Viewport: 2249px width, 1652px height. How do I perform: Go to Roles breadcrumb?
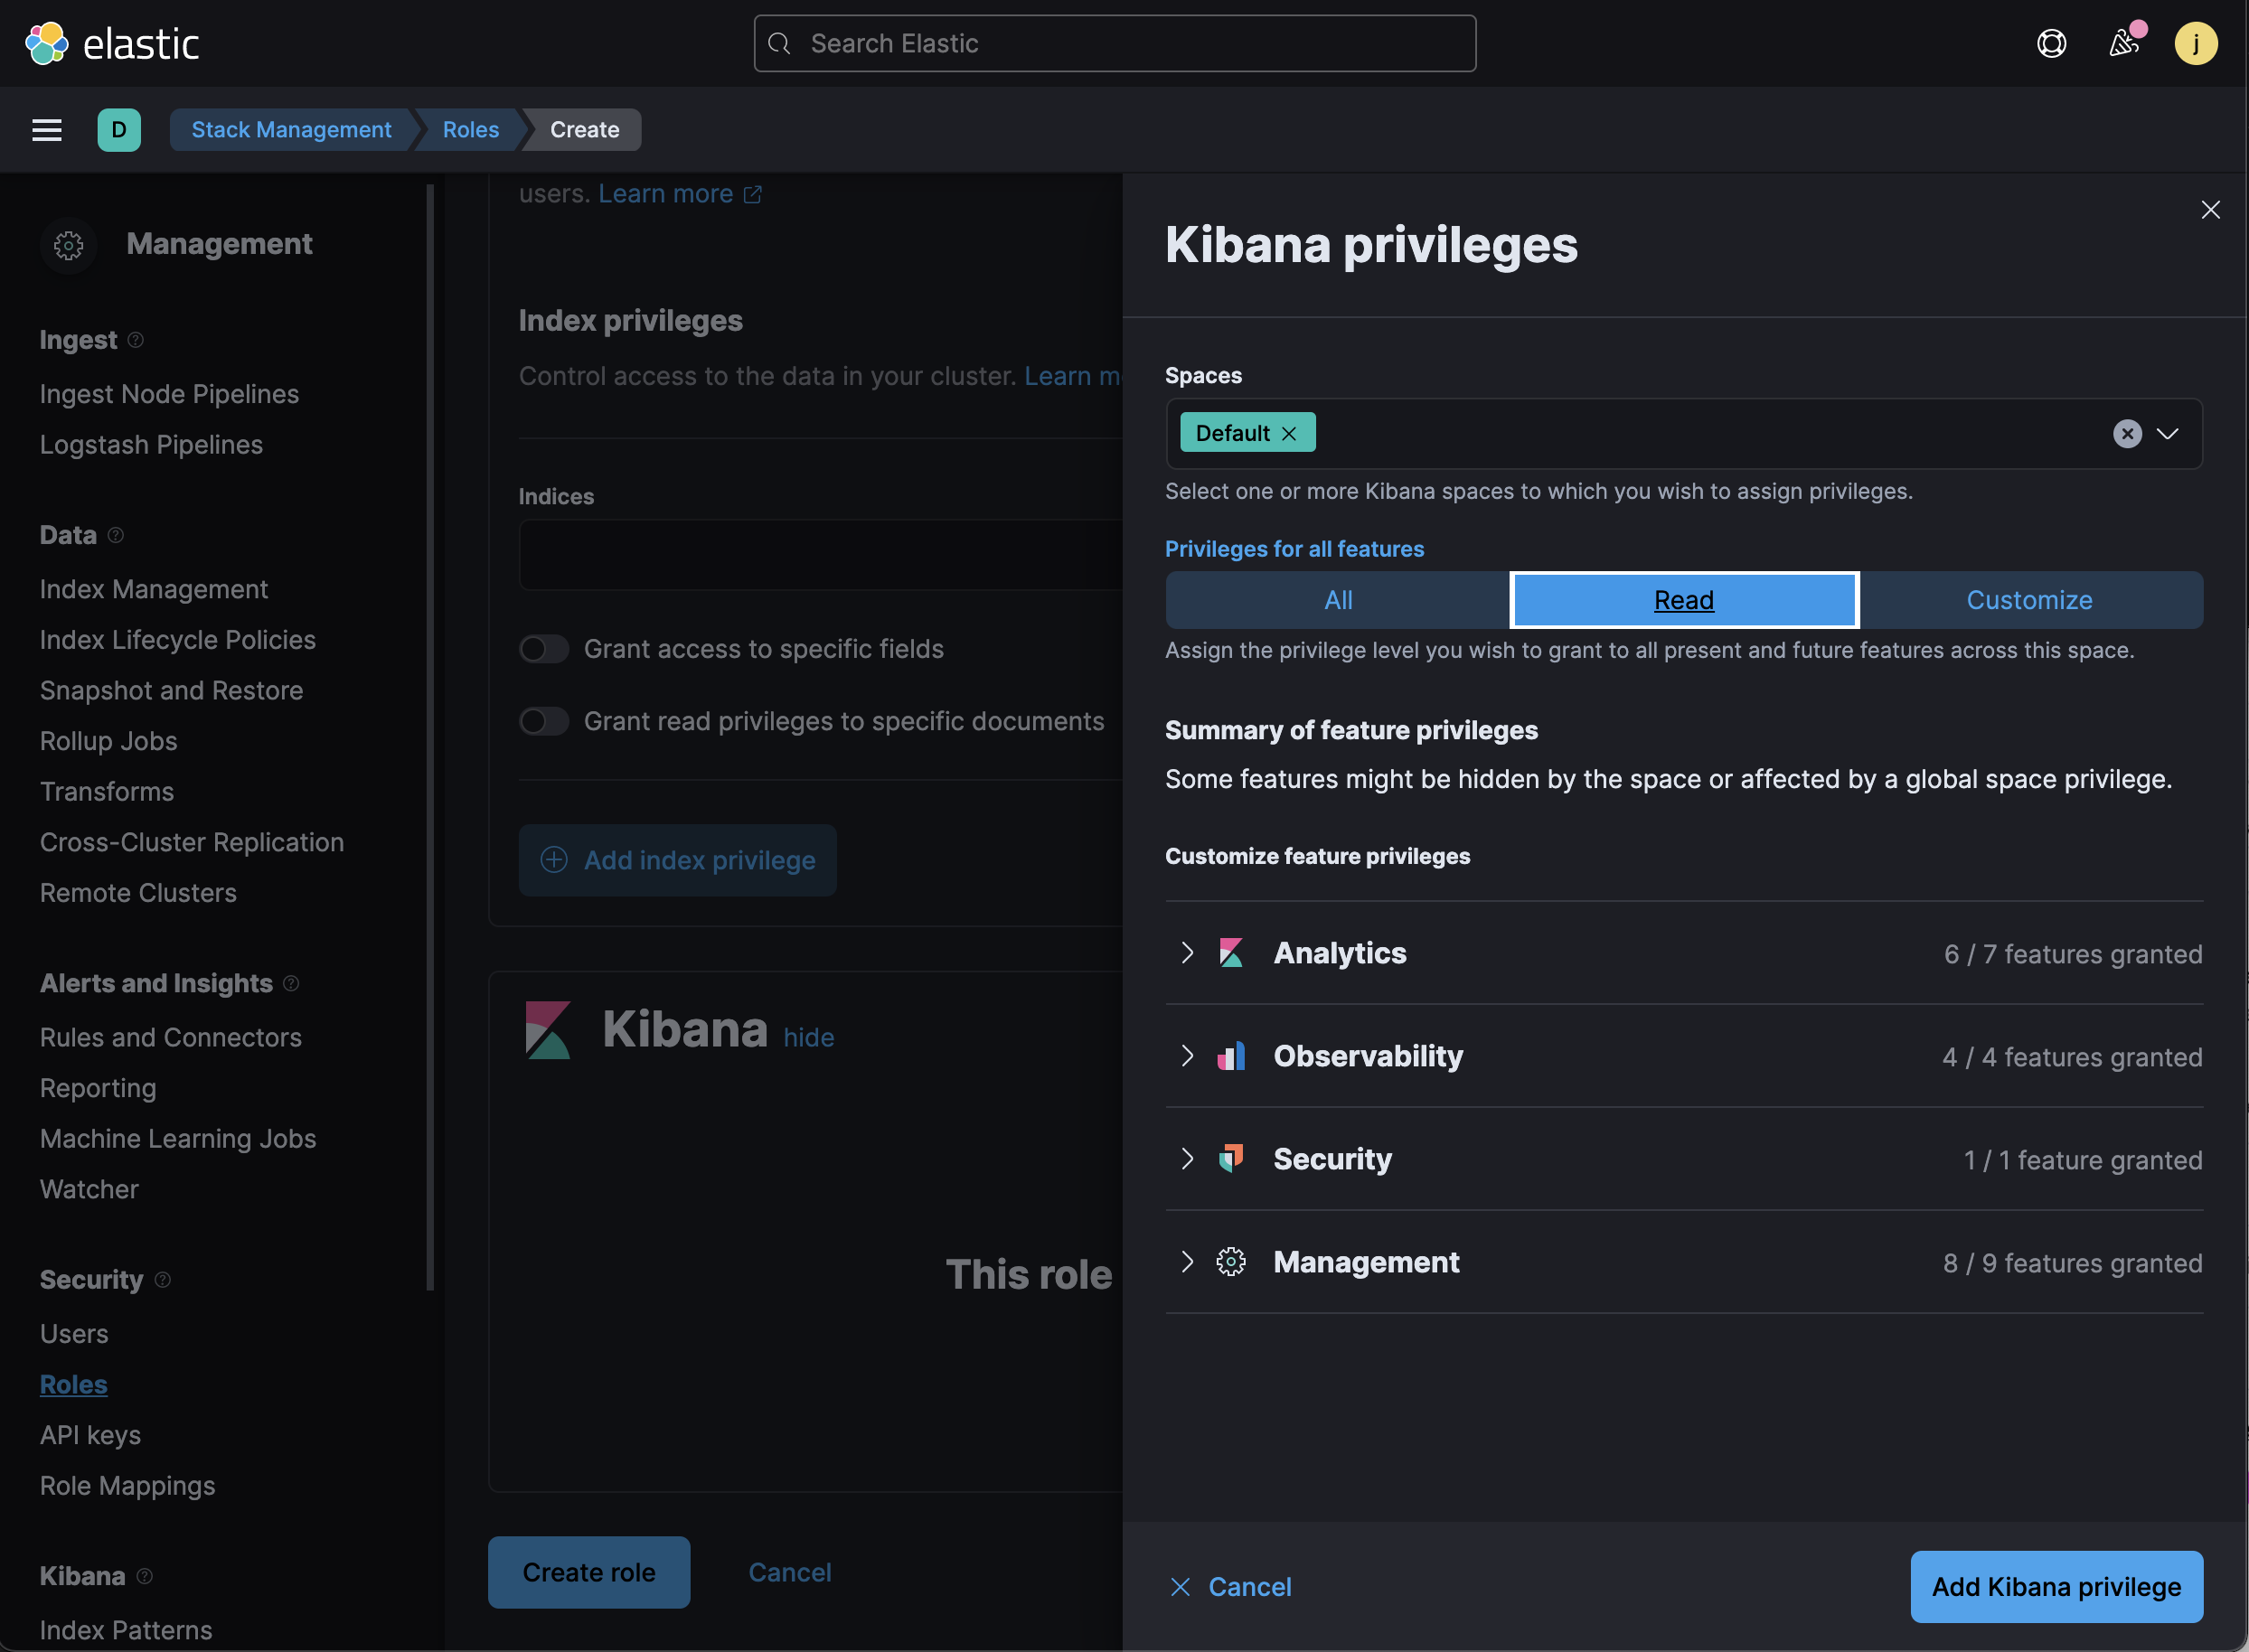[471, 130]
